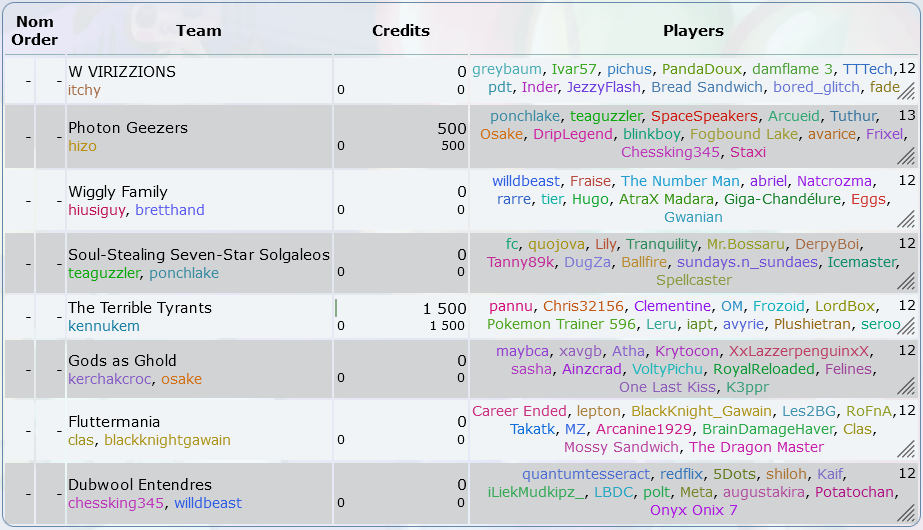923x530 pixels.
Task: Click the Nom Order column header
Action: coord(35,31)
